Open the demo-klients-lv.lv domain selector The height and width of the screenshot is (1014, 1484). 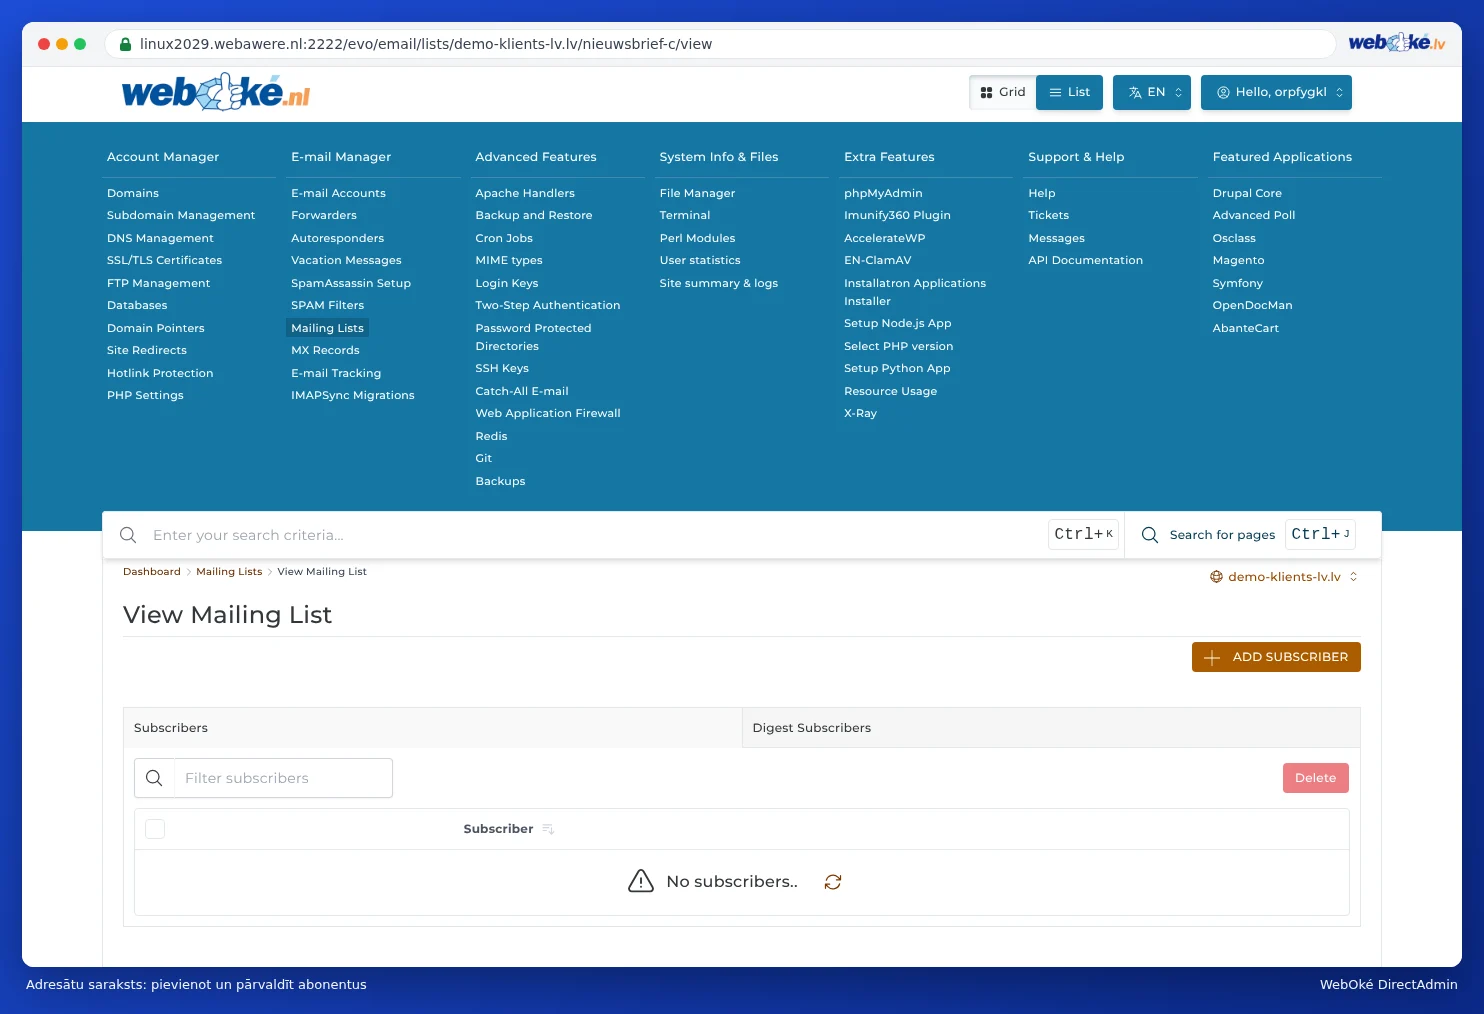[1284, 577]
